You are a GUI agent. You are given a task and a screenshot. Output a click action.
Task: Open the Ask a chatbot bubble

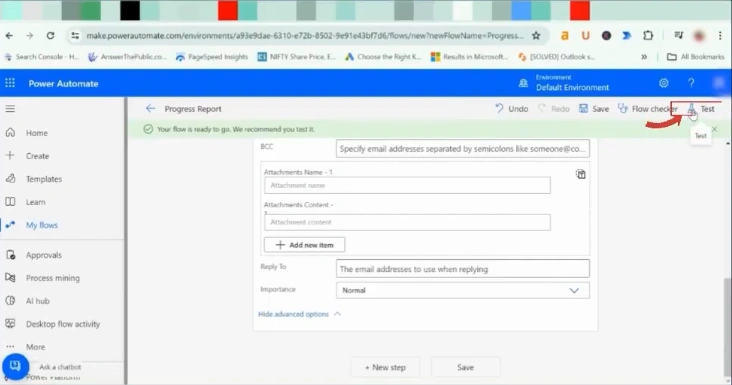[x=15, y=366]
